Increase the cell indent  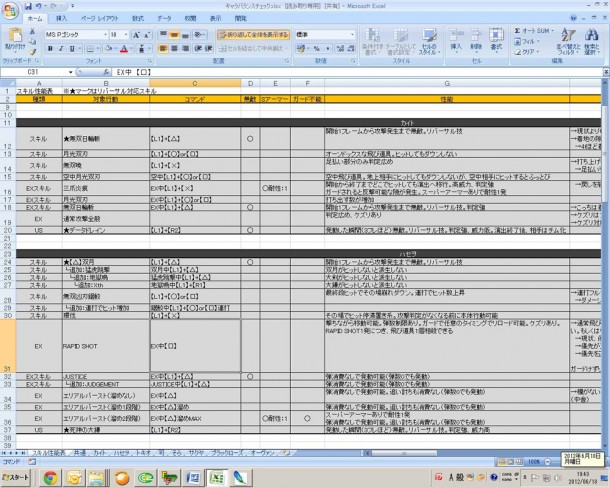coord(209,49)
